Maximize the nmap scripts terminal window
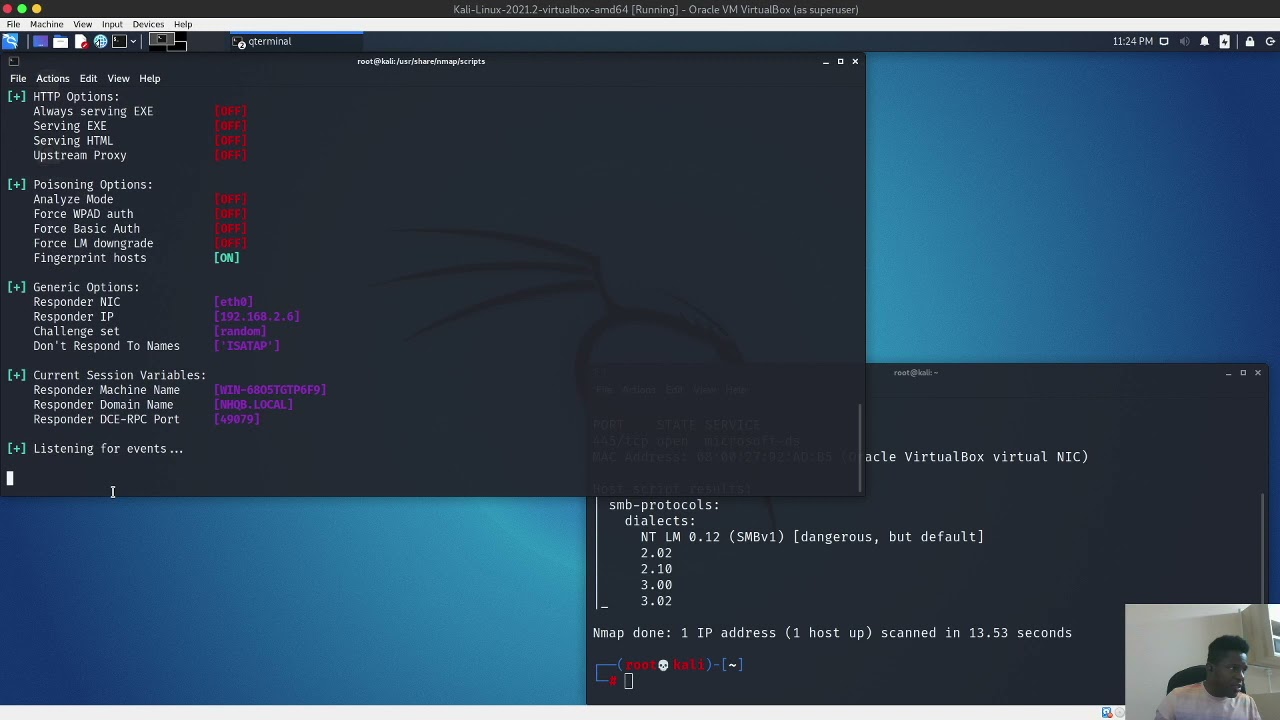The width and height of the screenshot is (1280, 720). (840, 61)
